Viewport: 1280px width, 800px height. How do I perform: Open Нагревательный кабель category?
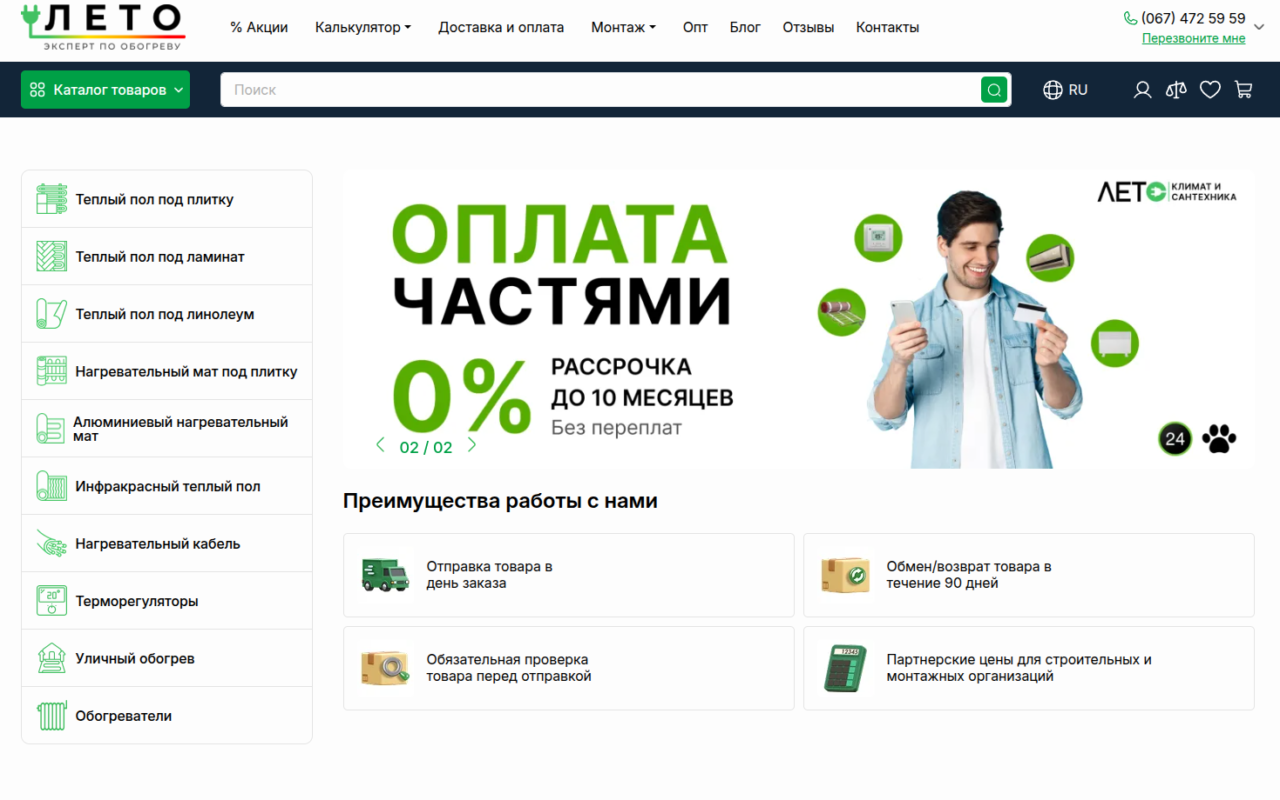pyautogui.click(x=167, y=544)
